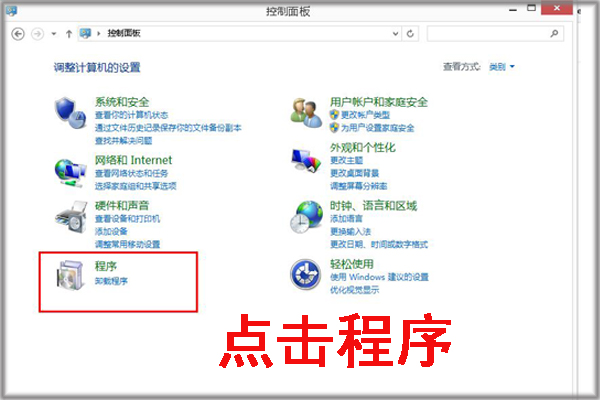Click 查看网络状态和任务 link
Image resolution: width=600 pixels, height=400 pixels.
(131, 173)
